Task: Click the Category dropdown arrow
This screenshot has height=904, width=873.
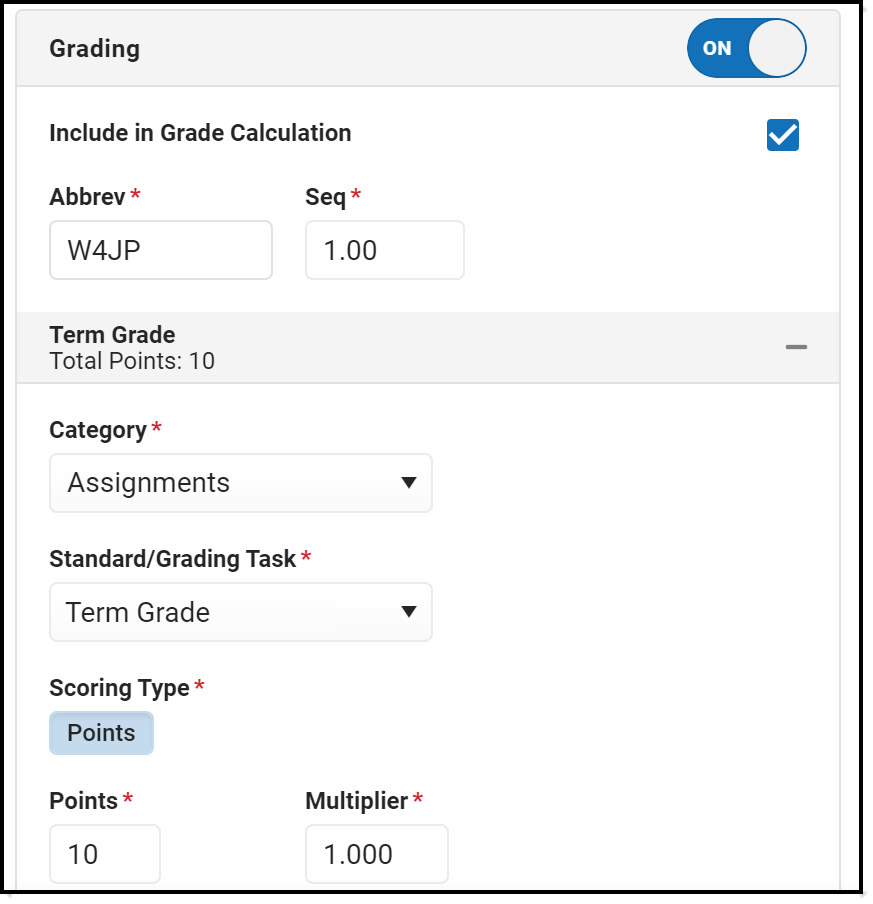Action: [410, 483]
